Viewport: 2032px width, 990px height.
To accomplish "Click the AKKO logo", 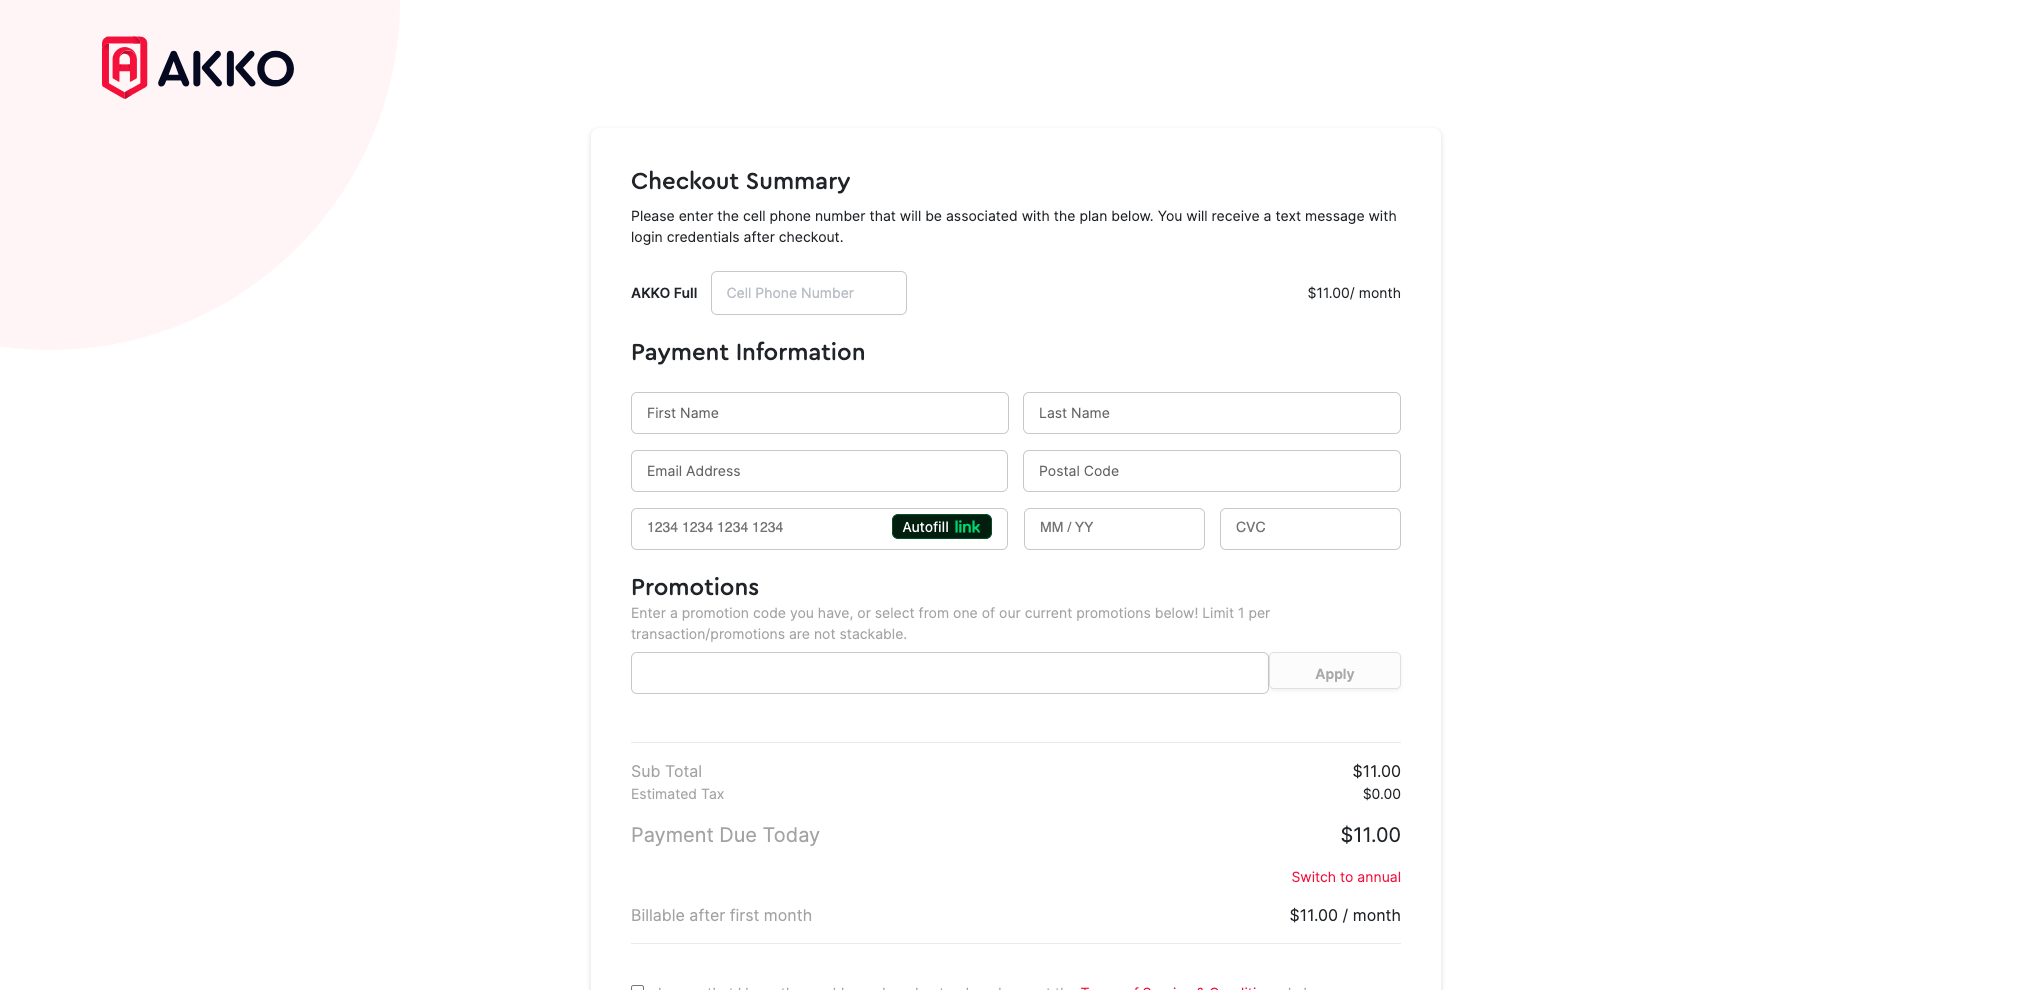I will (198, 68).
